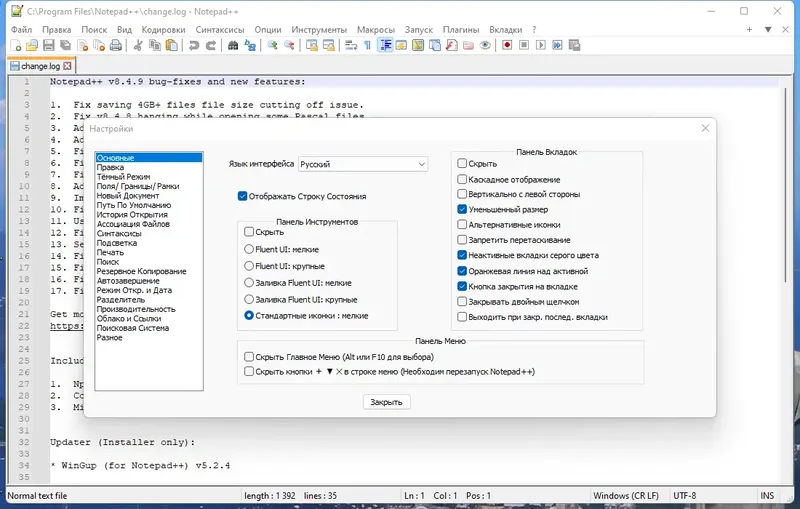Select Облако и Ссылки category
Screen dimensions: 800x509
click(x=129, y=318)
